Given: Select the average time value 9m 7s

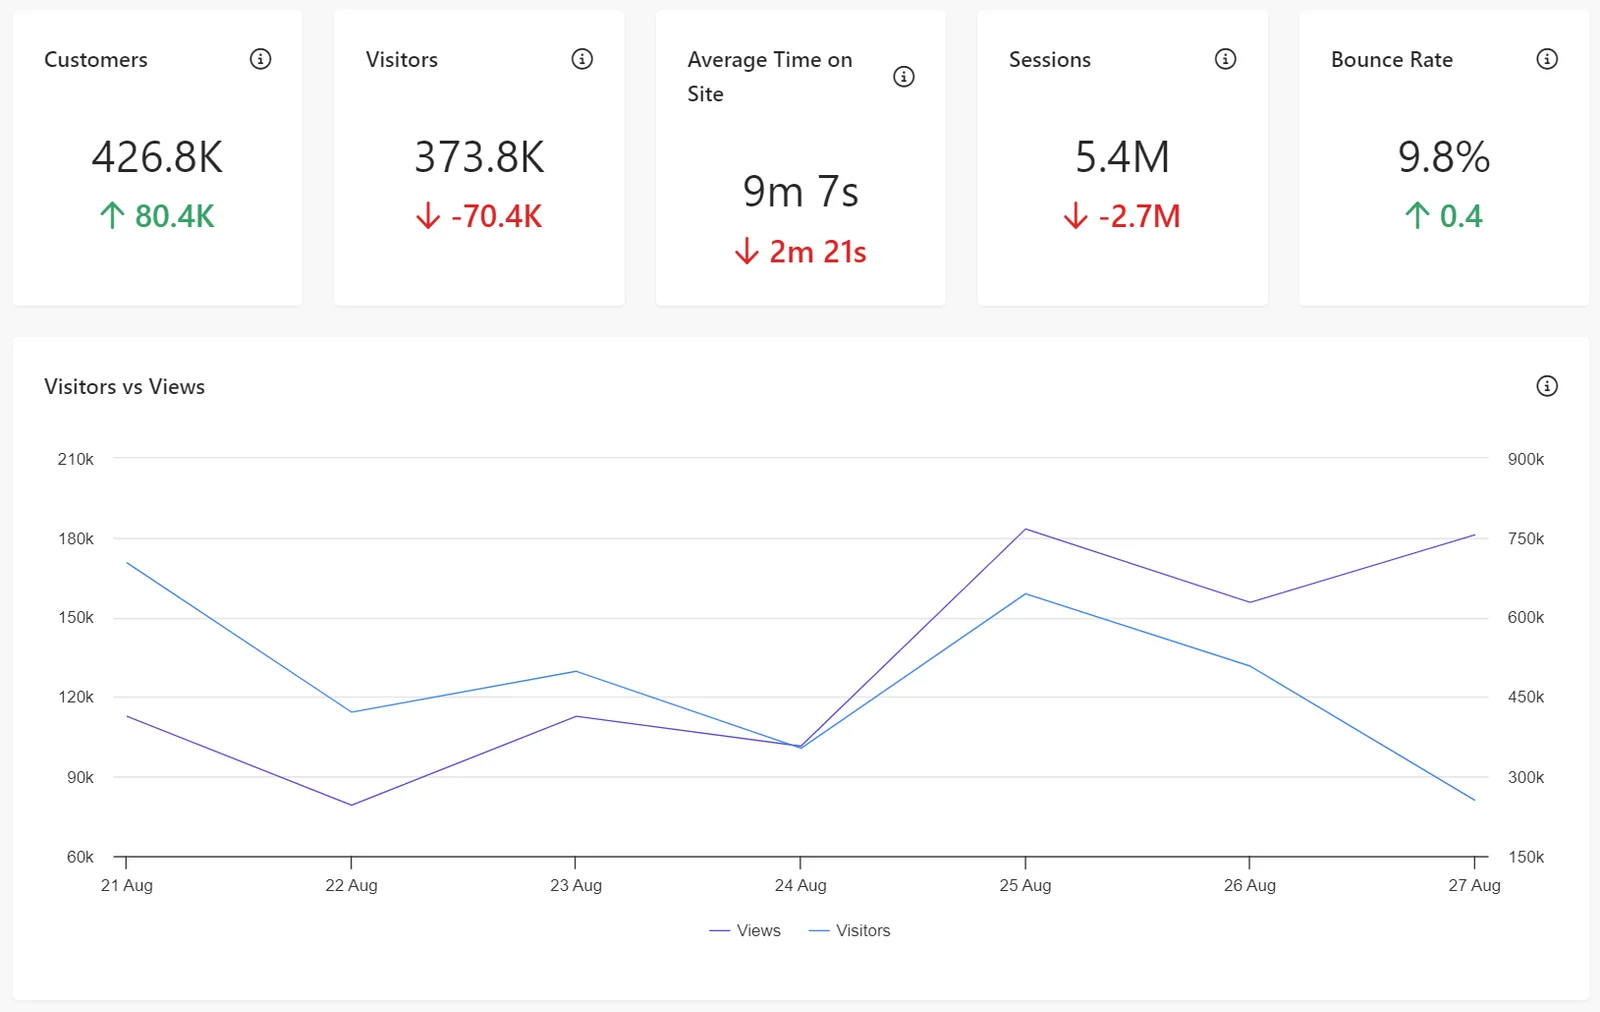Looking at the screenshot, I should pos(800,191).
